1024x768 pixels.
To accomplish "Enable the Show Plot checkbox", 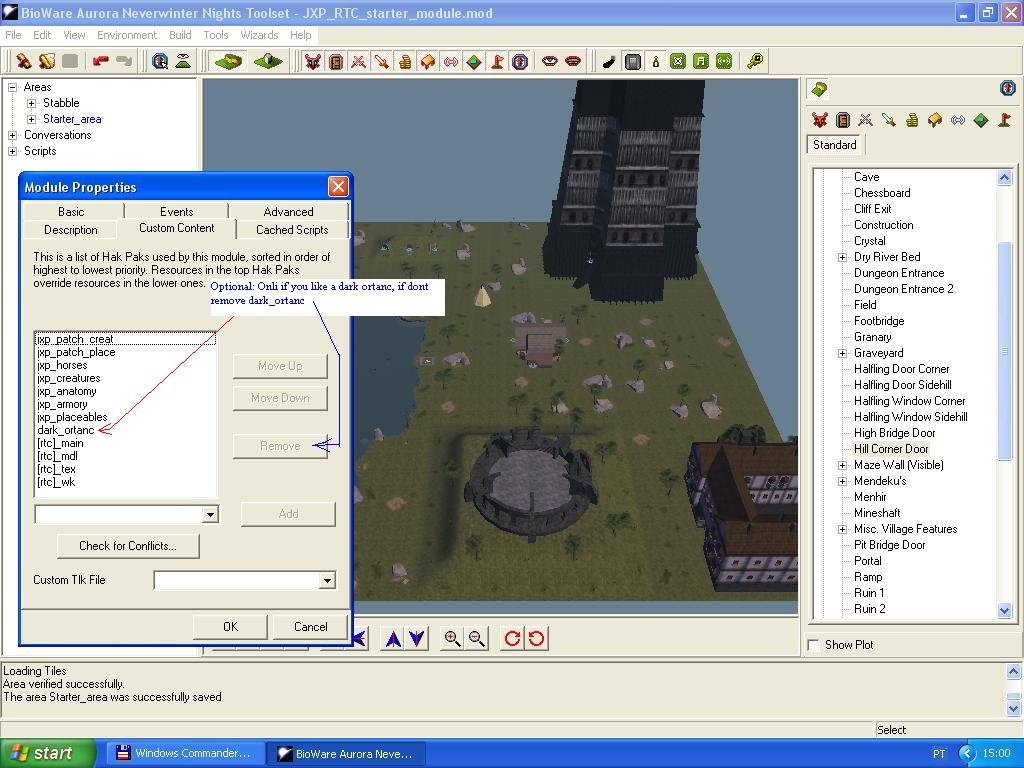I will [x=814, y=645].
